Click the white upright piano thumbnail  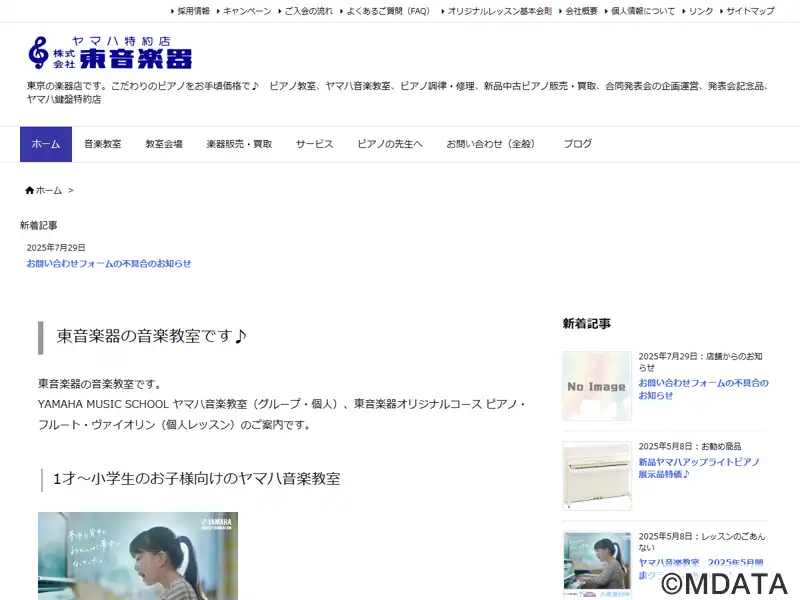pyautogui.click(x=597, y=476)
